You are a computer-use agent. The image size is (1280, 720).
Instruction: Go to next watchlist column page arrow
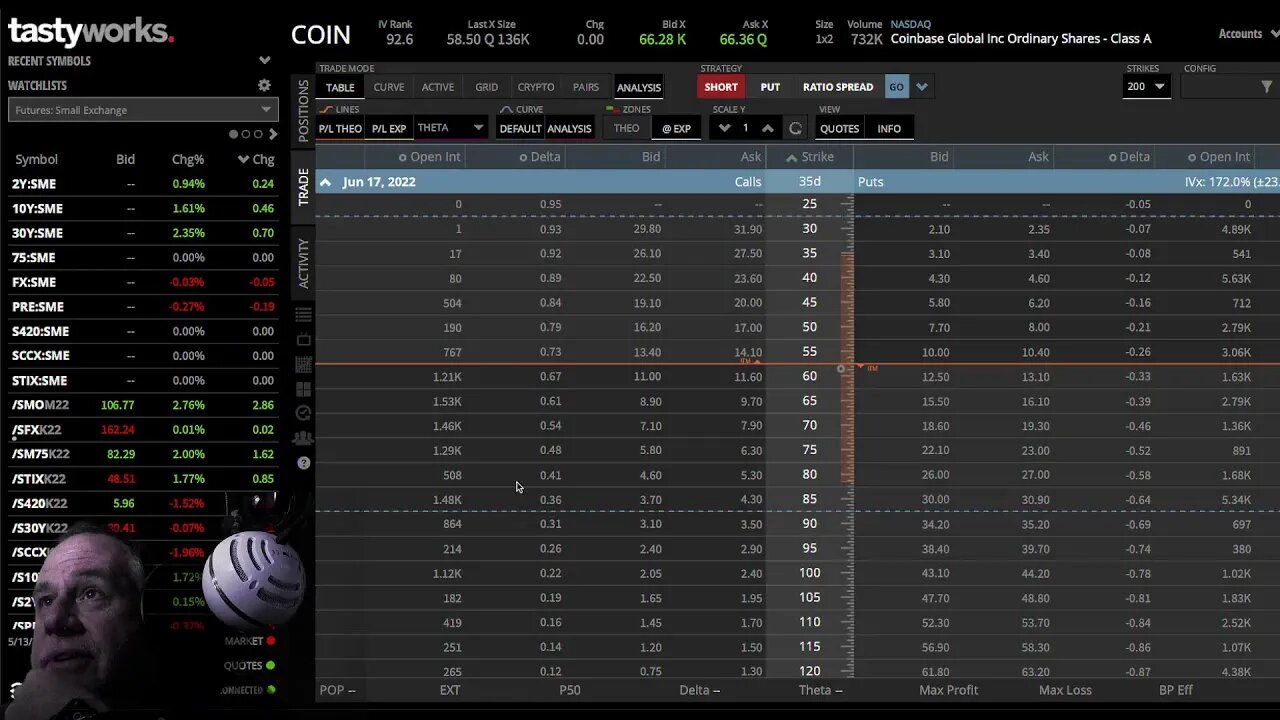[273, 134]
